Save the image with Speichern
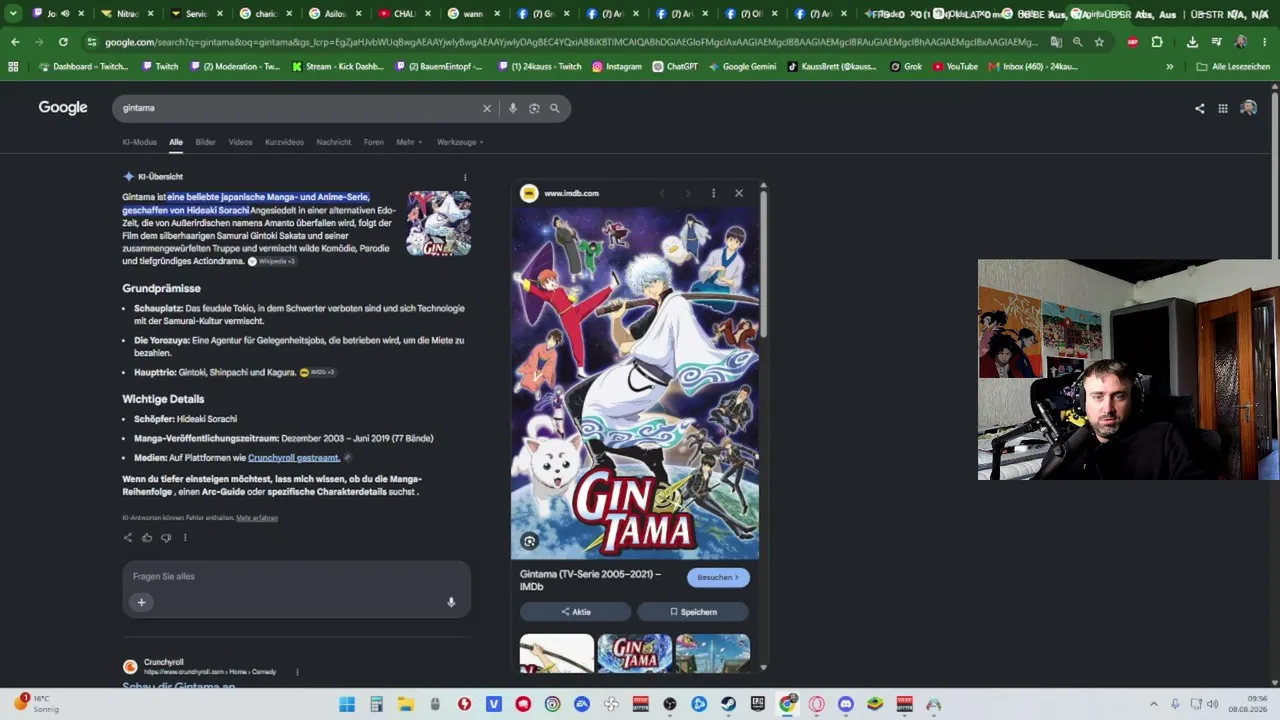 click(x=693, y=612)
